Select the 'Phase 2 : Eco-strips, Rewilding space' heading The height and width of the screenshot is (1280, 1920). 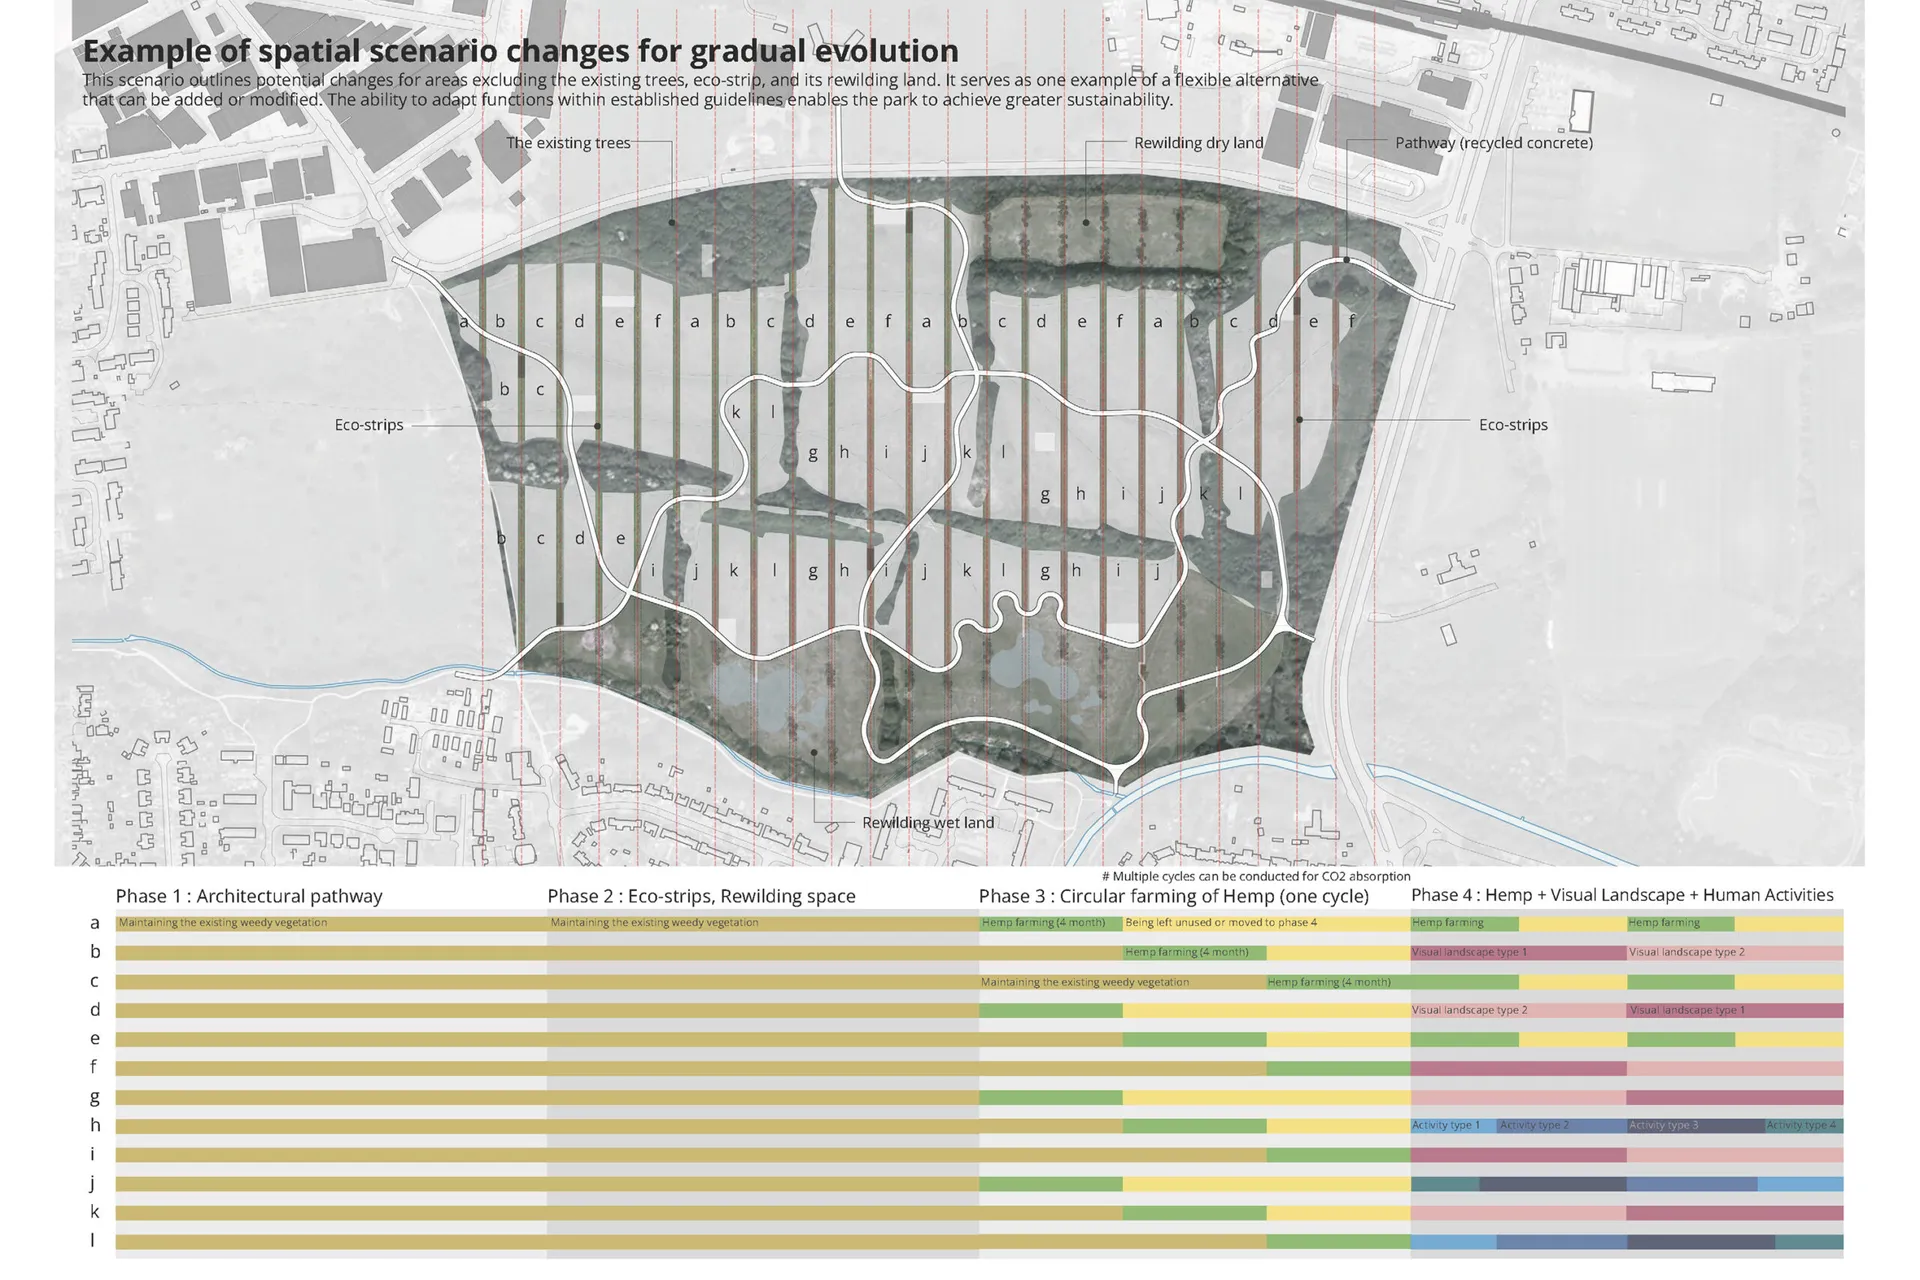701,896
